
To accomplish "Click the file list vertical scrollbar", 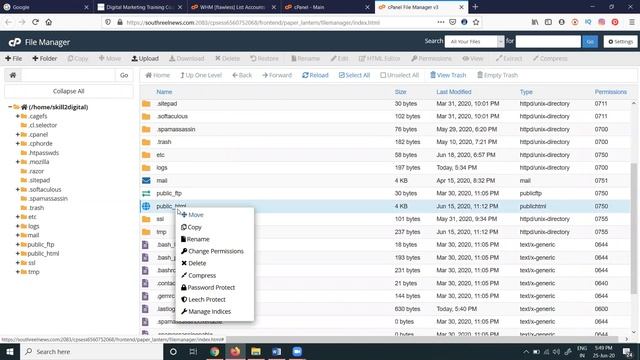I will click(x=633, y=228).
